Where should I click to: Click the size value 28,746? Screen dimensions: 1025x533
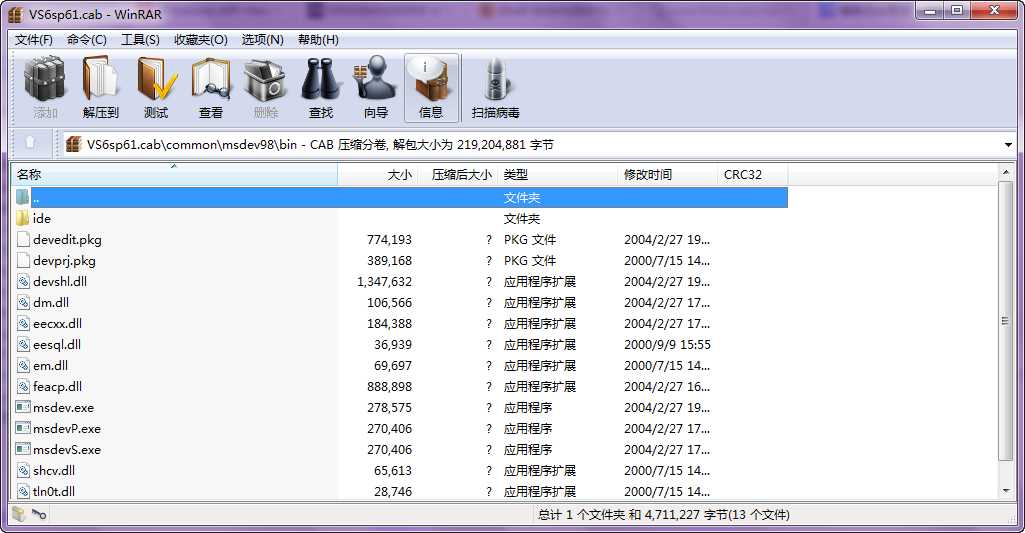pyautogui.click(x=393, y=491)
